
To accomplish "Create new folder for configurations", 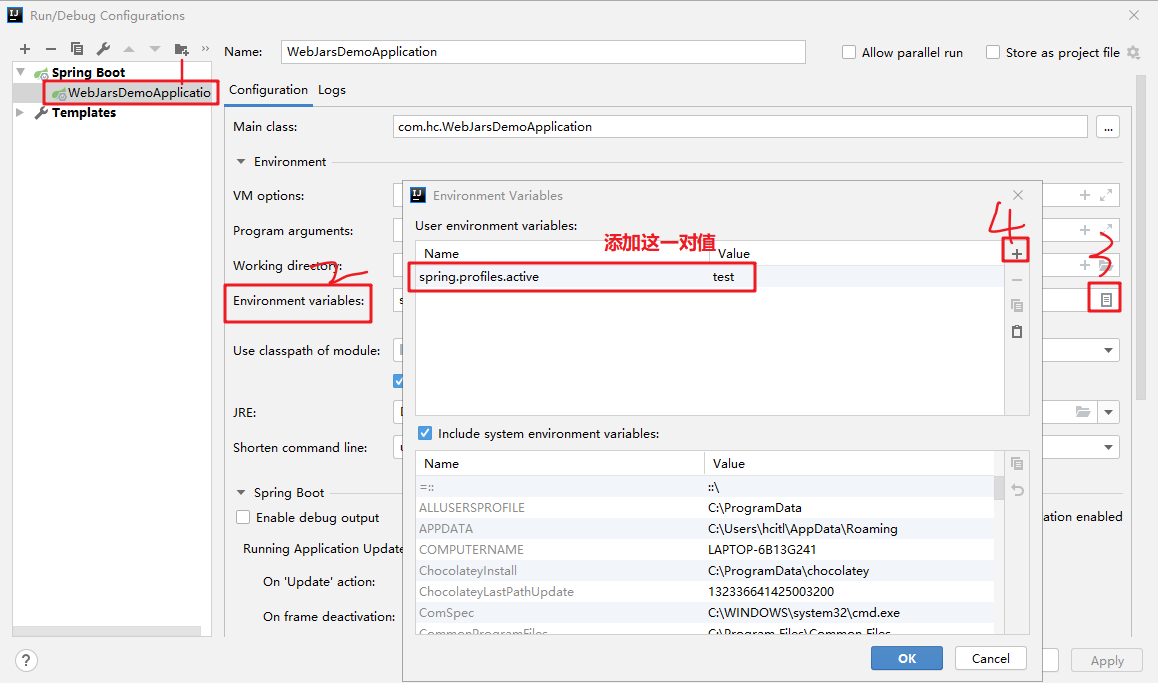I will 181,49.
